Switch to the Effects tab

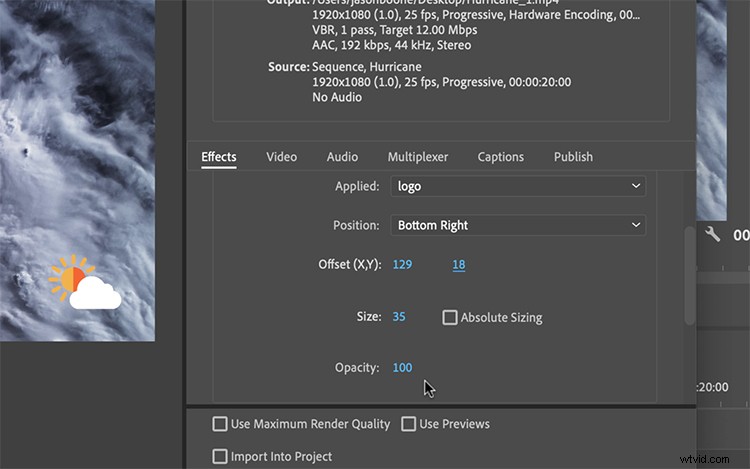pyautogui.click(x=219, y=157)
